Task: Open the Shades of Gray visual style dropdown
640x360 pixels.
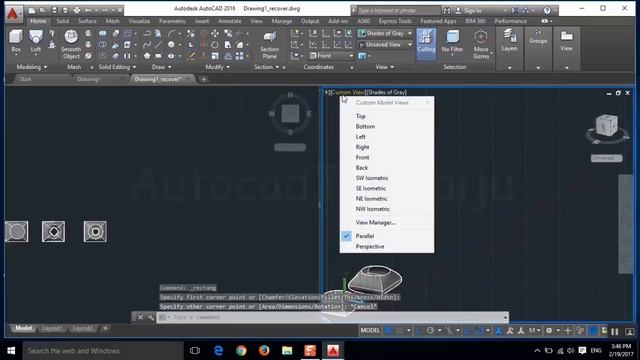Action: [385, 33]
